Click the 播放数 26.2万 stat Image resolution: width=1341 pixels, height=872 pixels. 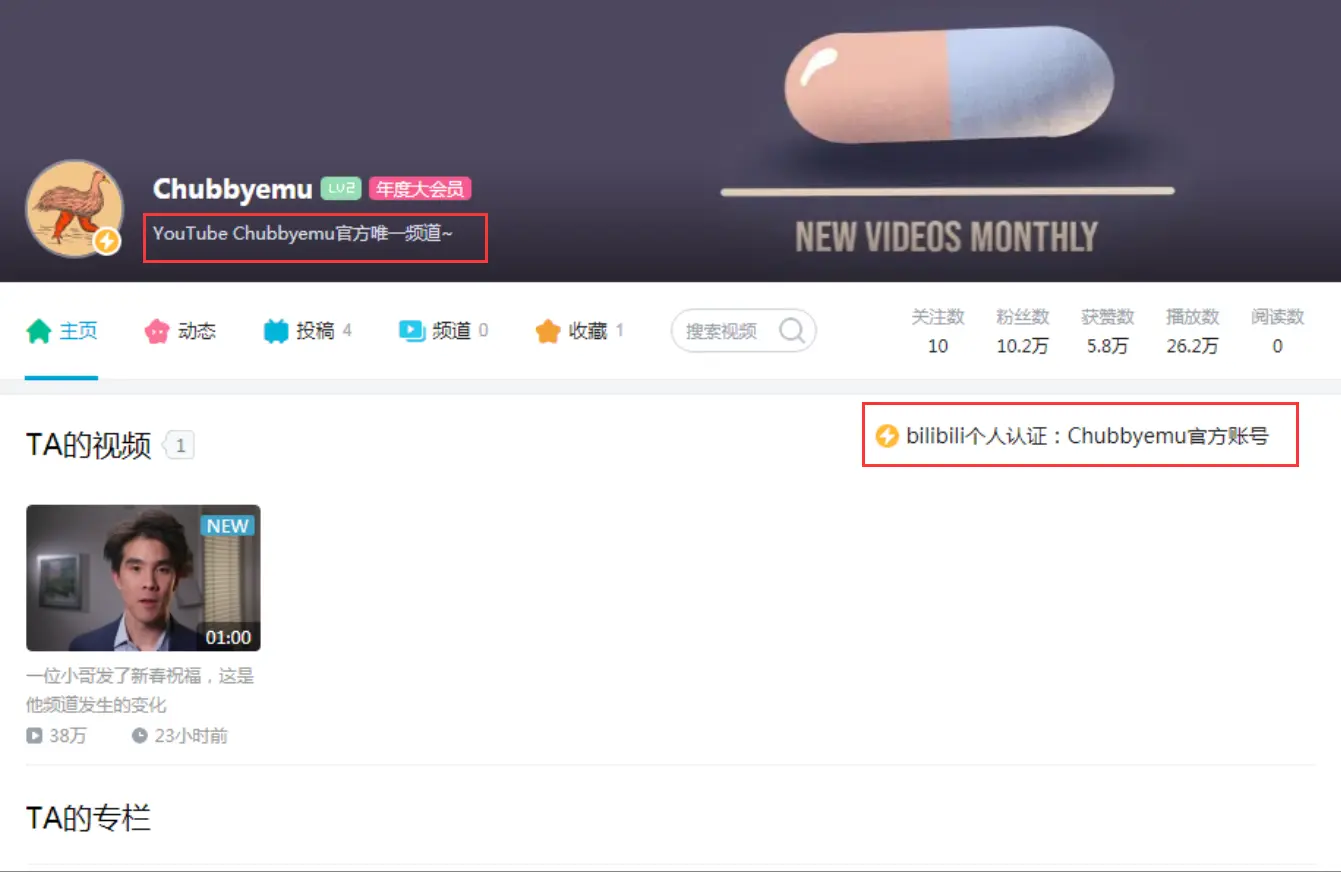pos(1193,331)
